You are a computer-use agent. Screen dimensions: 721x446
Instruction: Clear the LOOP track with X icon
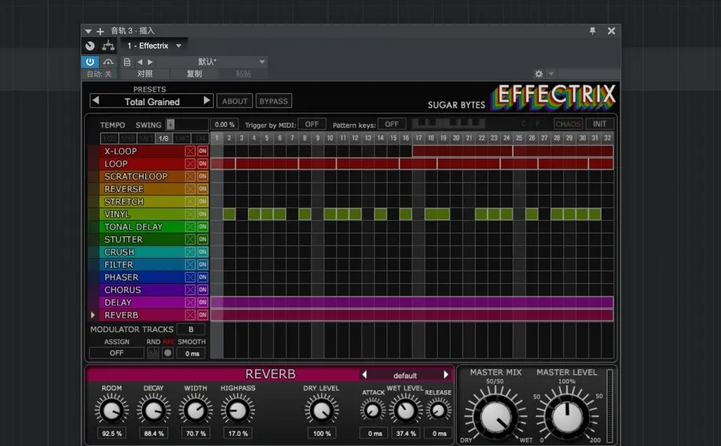[190, 164]
